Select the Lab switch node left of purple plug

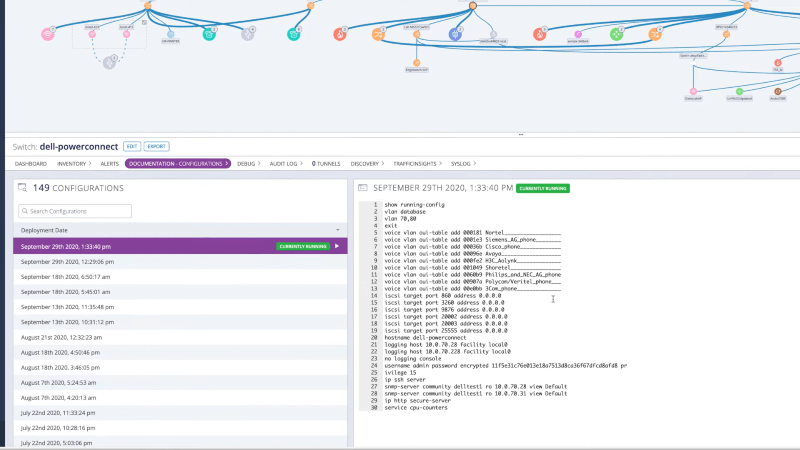(416, 34)
